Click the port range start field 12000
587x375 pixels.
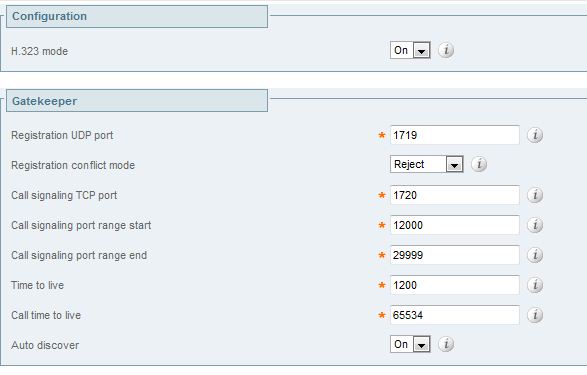point(454,225)
